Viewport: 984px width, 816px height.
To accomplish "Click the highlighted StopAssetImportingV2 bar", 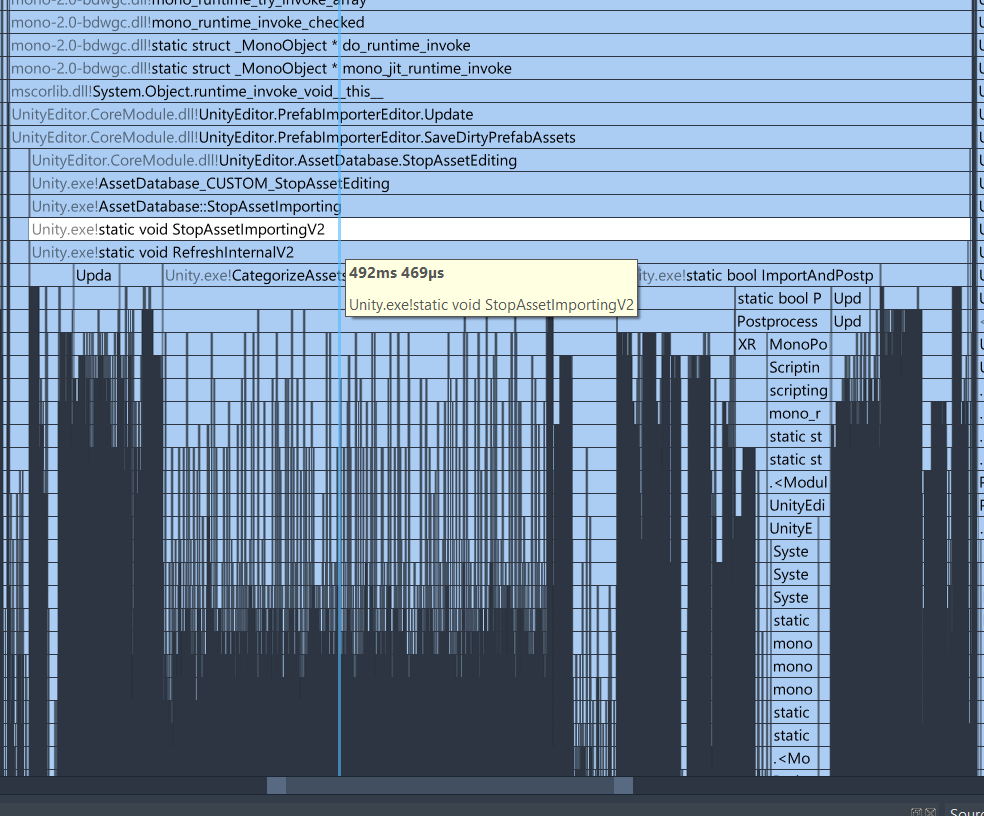I will pyautogui.click(x=500, y=230).
